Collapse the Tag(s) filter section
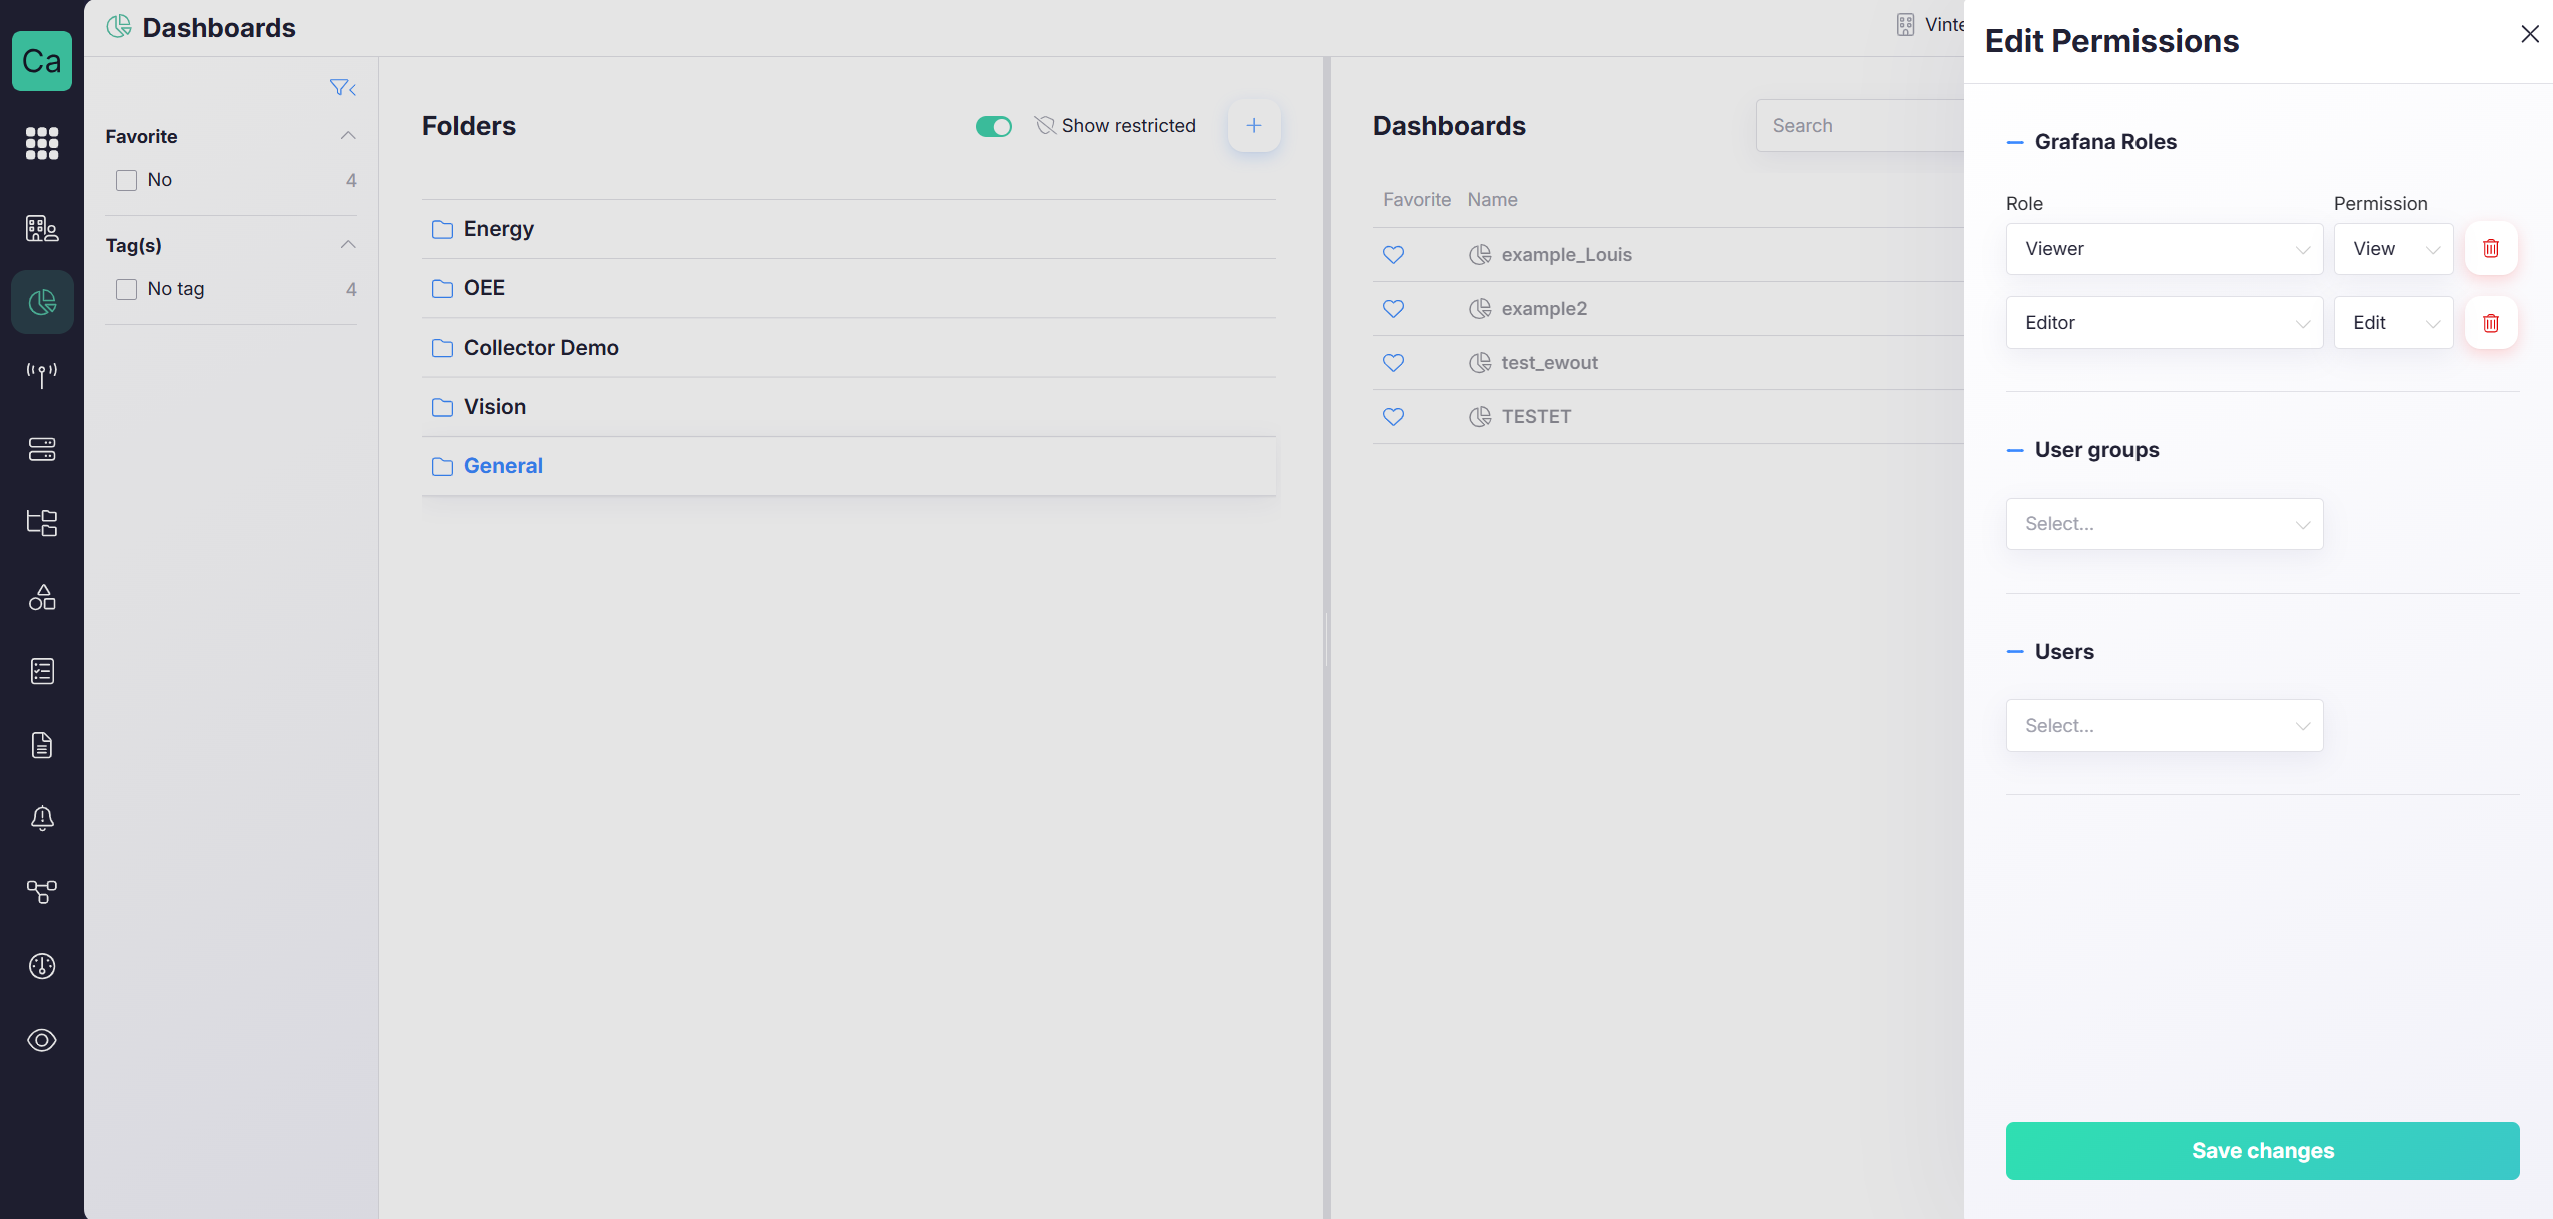 348,245
